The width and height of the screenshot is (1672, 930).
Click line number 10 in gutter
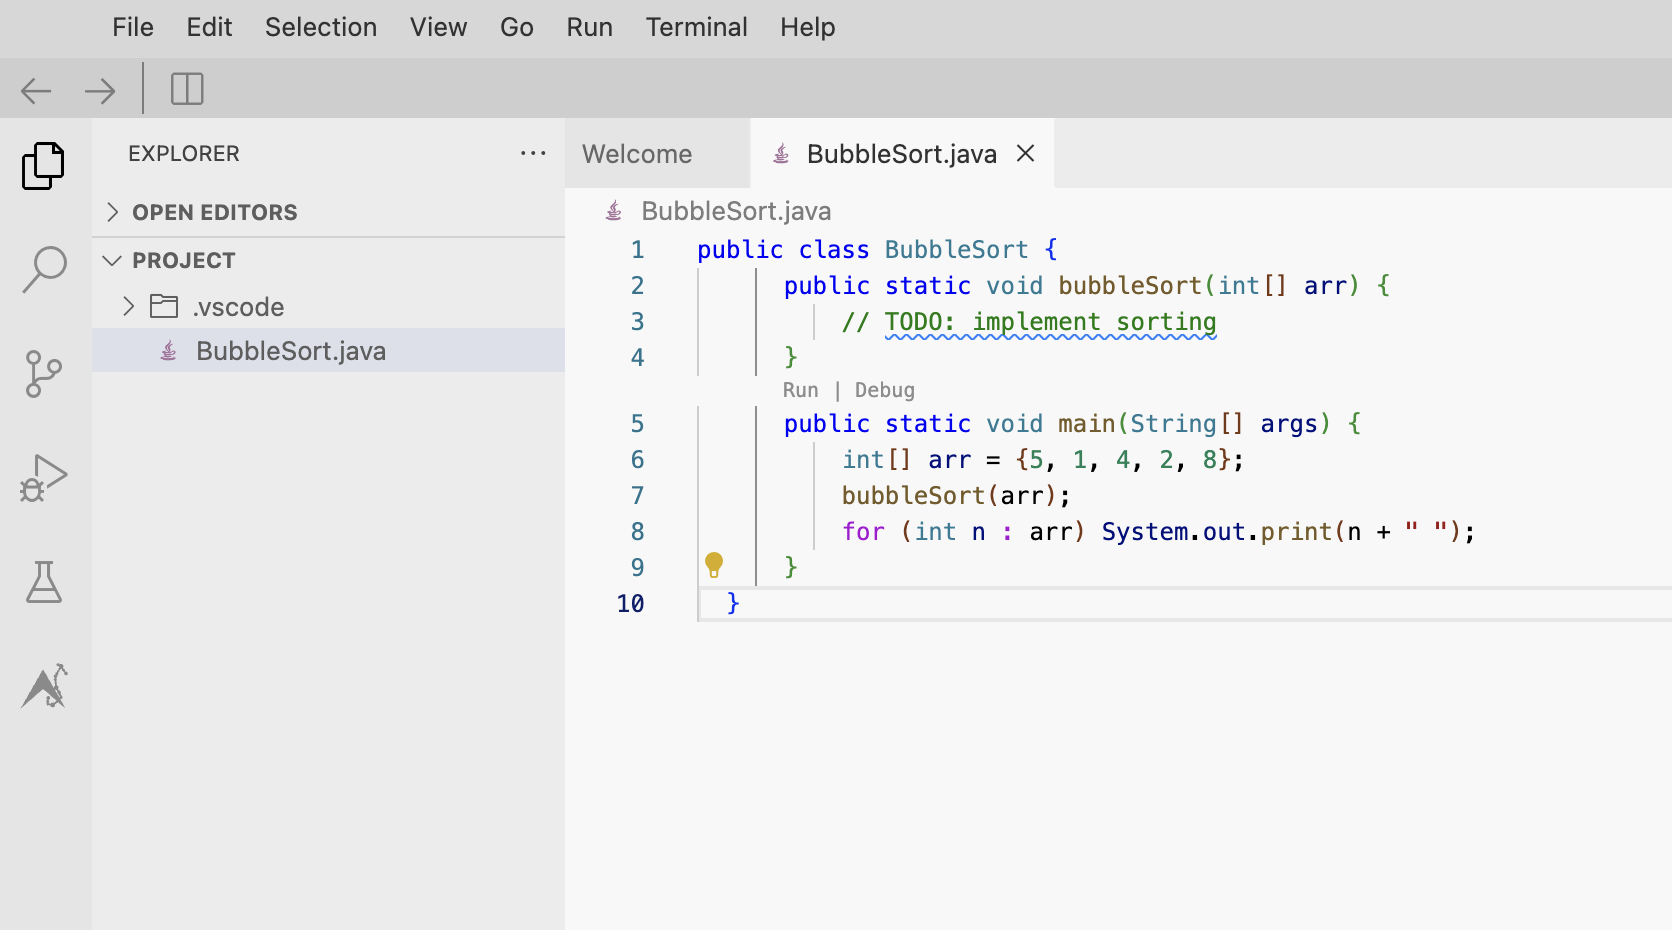pyautogui.click(x=630, y=603)
